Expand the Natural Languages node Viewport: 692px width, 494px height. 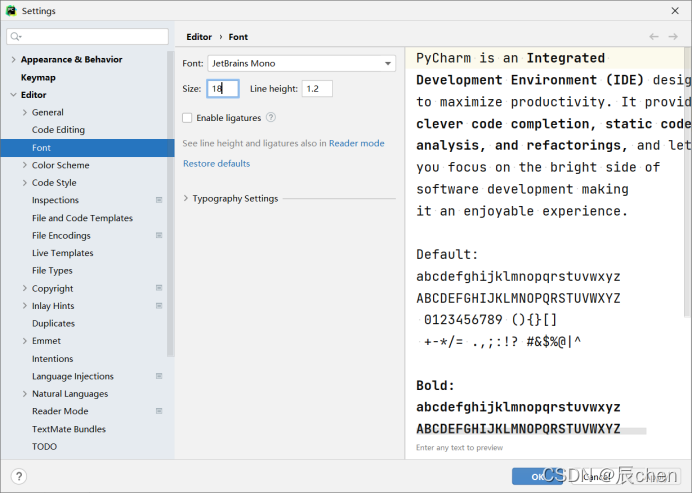pos(25,394)
